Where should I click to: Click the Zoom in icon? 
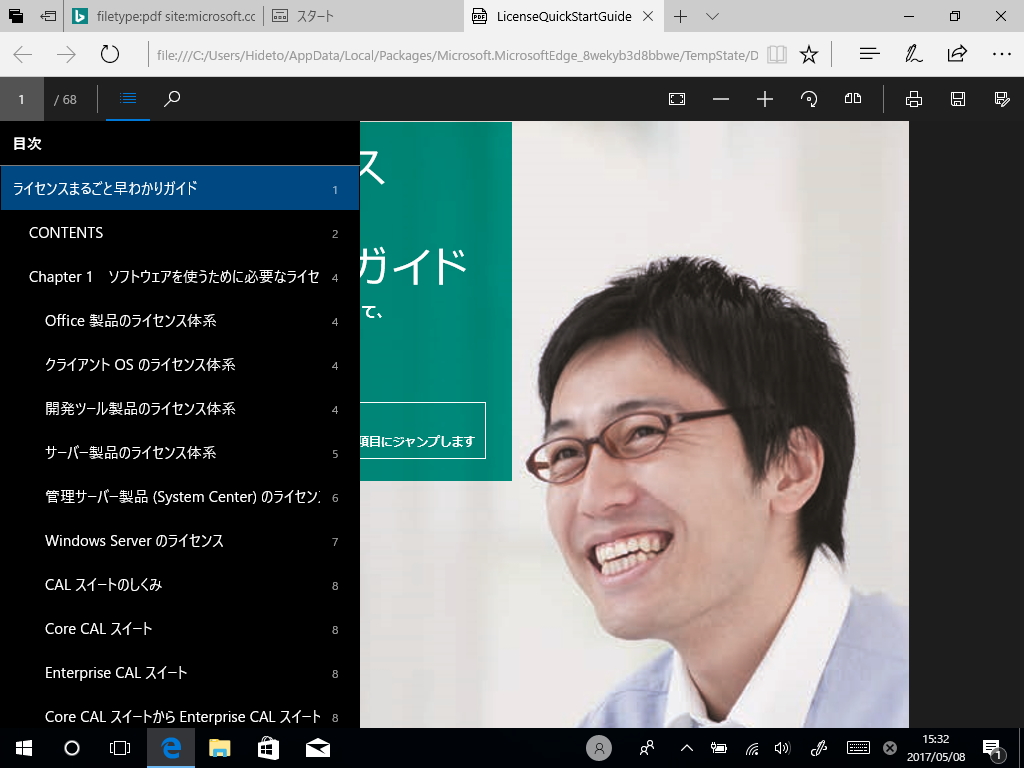[764, 99]
